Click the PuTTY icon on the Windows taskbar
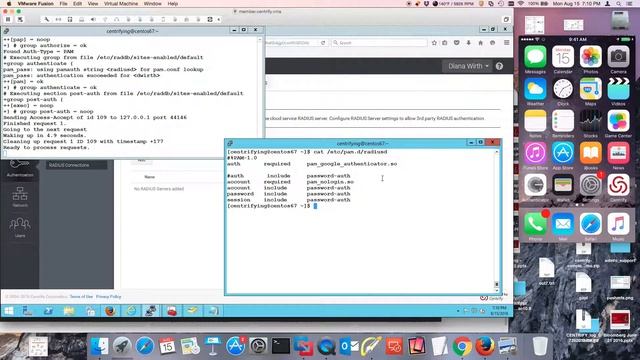The height and width of the screenshot is (360, 640). pos(151,311)
